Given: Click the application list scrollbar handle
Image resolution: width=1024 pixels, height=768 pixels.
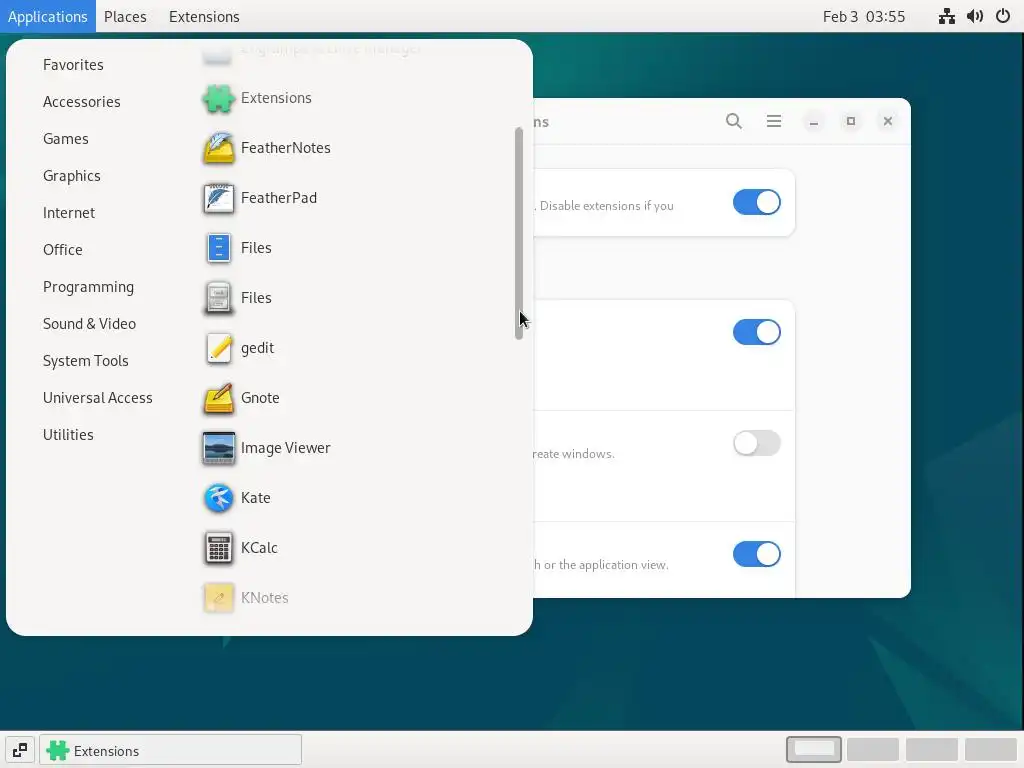Looking at the screenshot, I should click(519, 233).
